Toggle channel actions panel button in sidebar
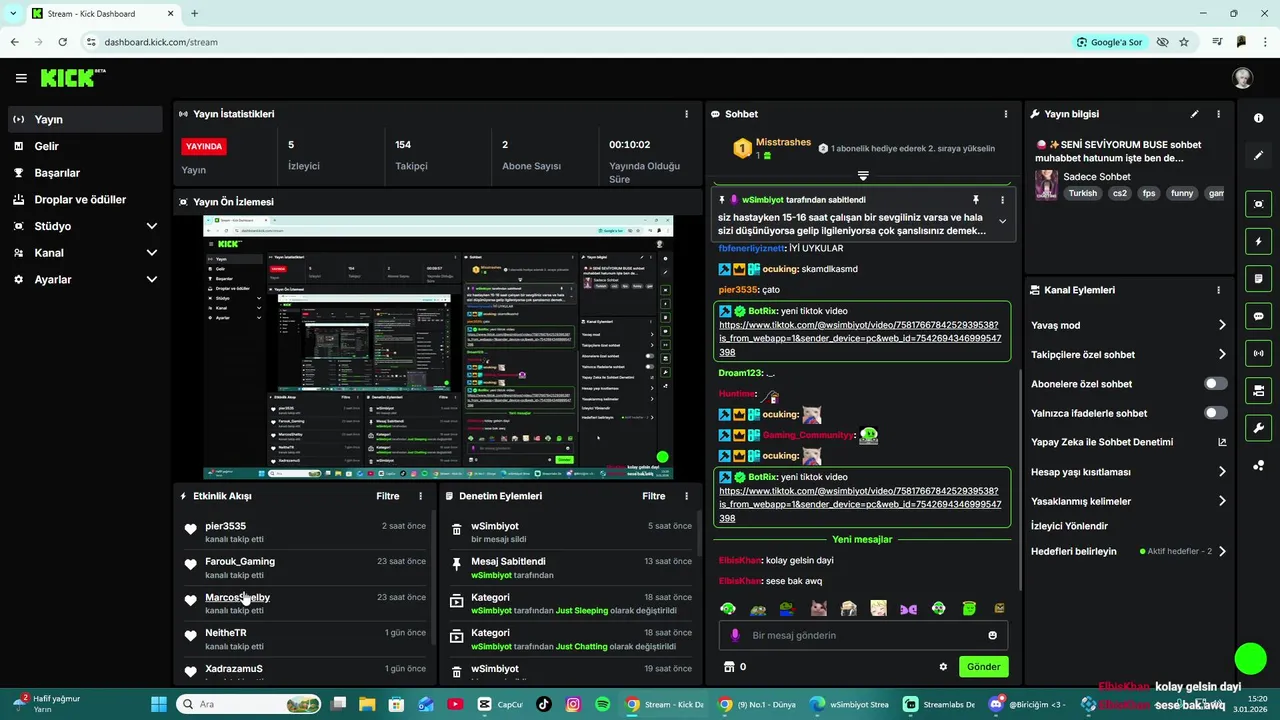Image resolution: width=1280 pixels, height=720 pixels. pyautogui.click(x=1258, y=390)
